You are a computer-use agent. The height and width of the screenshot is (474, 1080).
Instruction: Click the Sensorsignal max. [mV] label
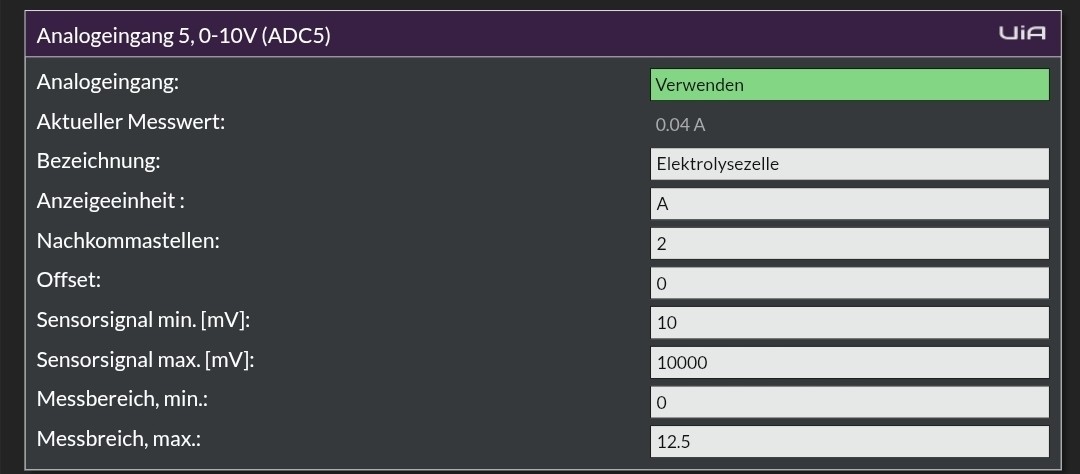[145, 360]
